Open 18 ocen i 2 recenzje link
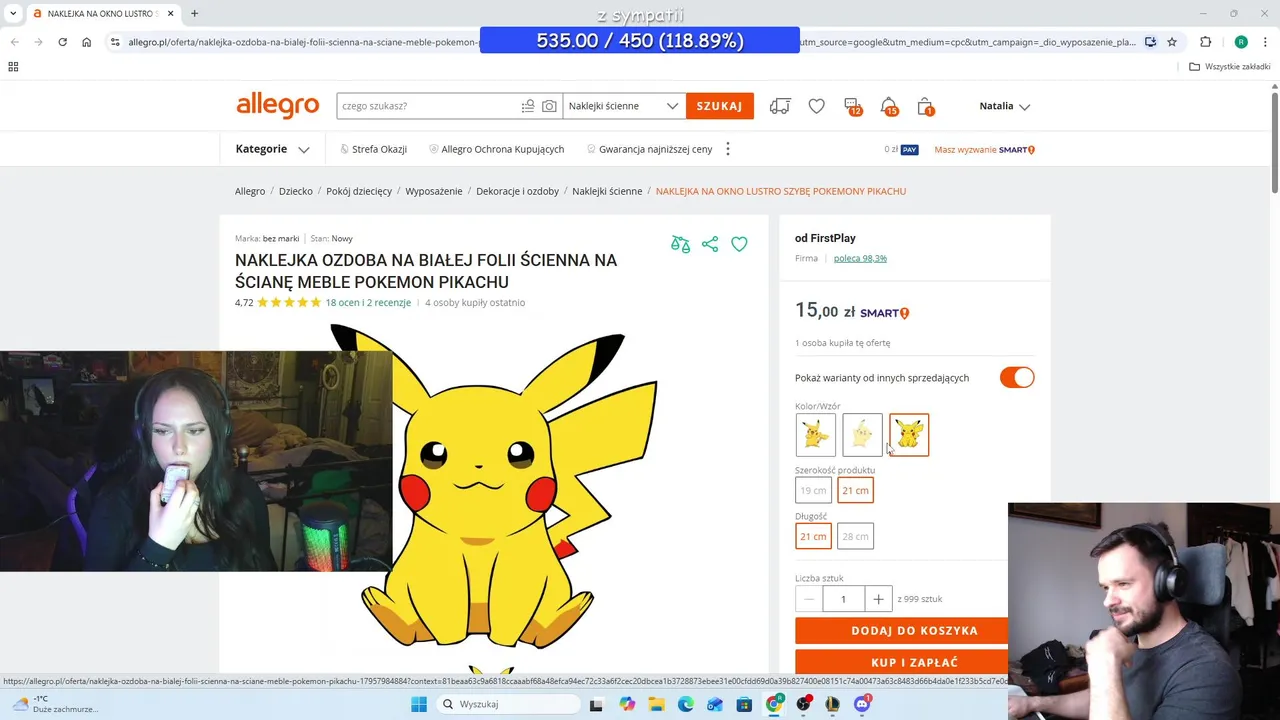Image resolution: width=1280 pixels, height=720 pixels. (368, 302)
